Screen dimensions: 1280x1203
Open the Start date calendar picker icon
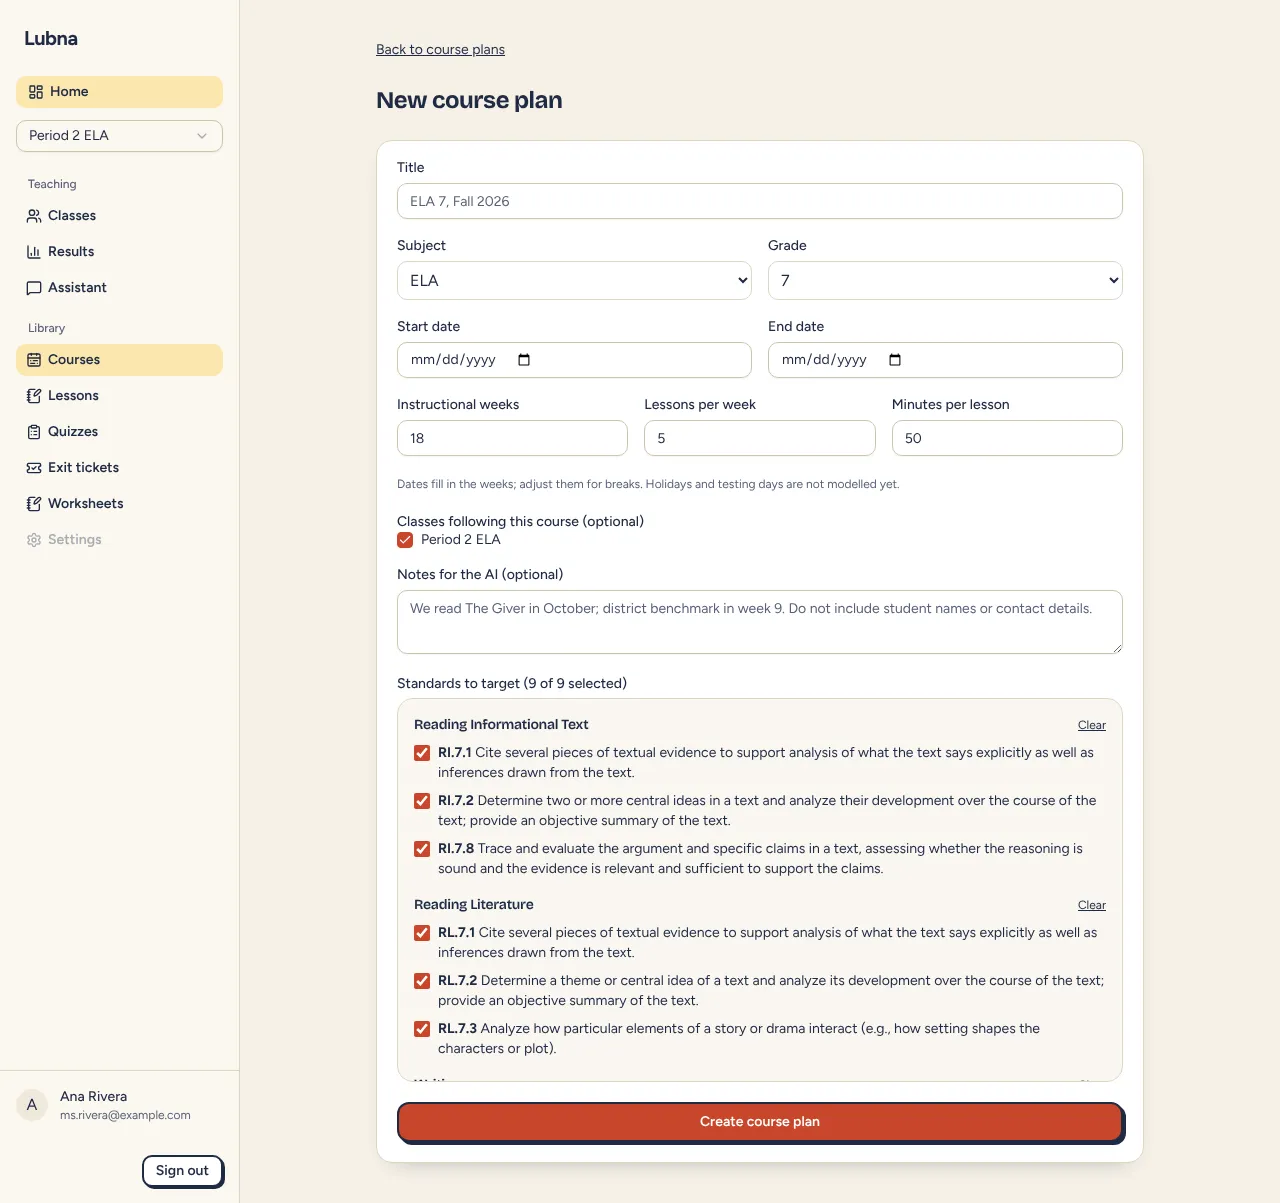pyautogui.click(x=524, y=360)
